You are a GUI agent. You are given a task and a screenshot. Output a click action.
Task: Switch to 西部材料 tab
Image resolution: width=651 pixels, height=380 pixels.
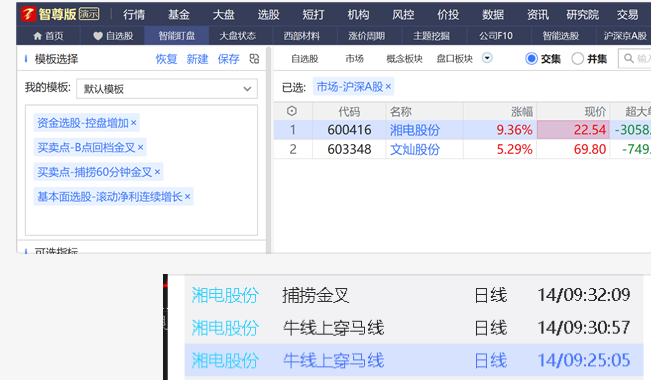point(302,36)
